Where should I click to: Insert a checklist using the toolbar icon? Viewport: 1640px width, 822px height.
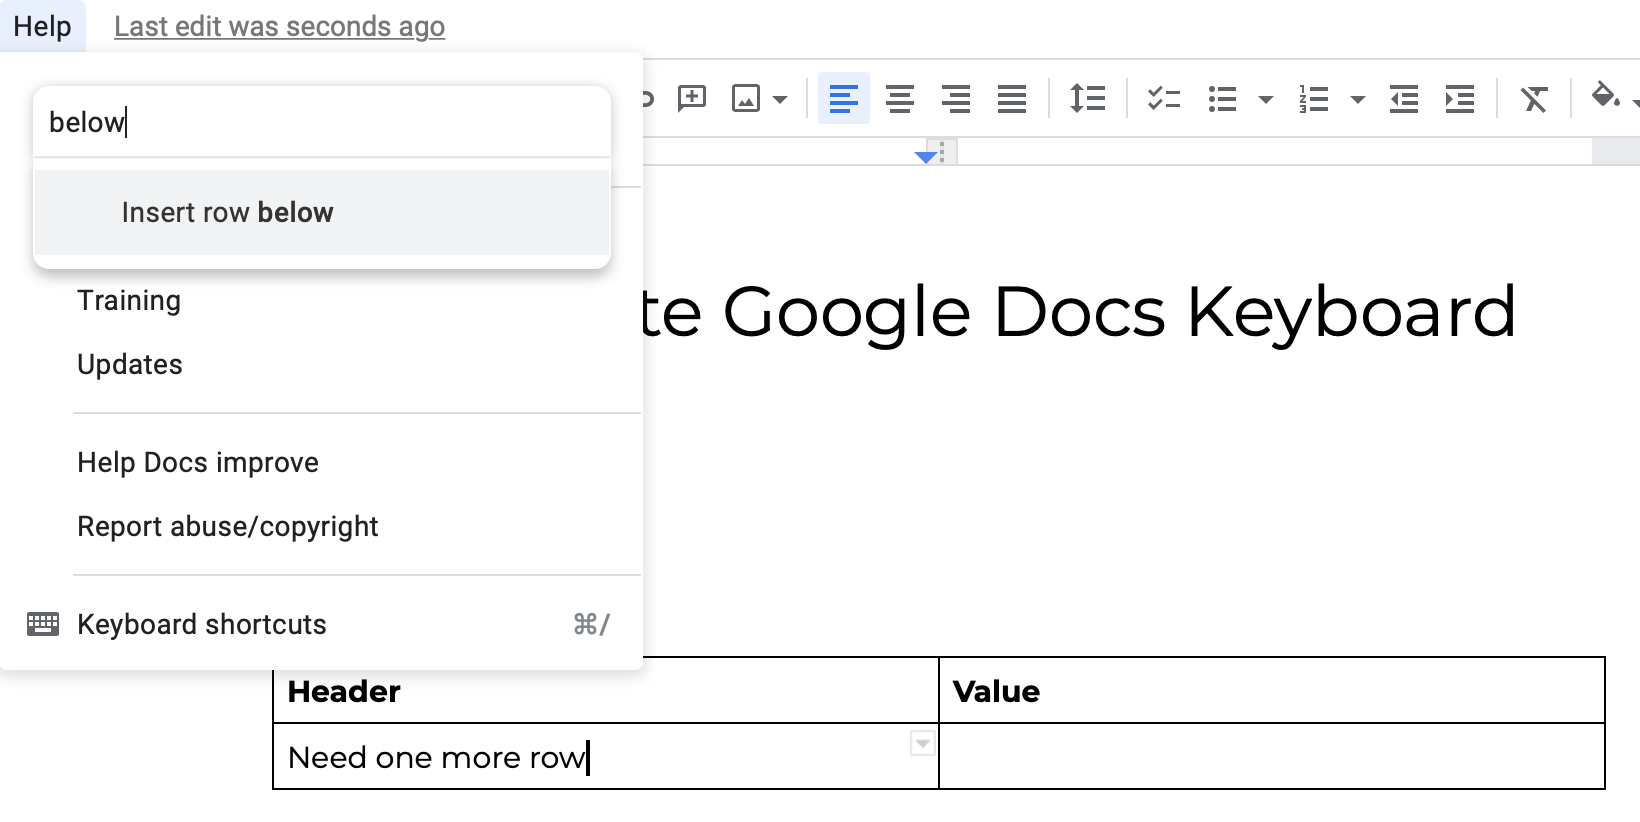coord(1164,98)
